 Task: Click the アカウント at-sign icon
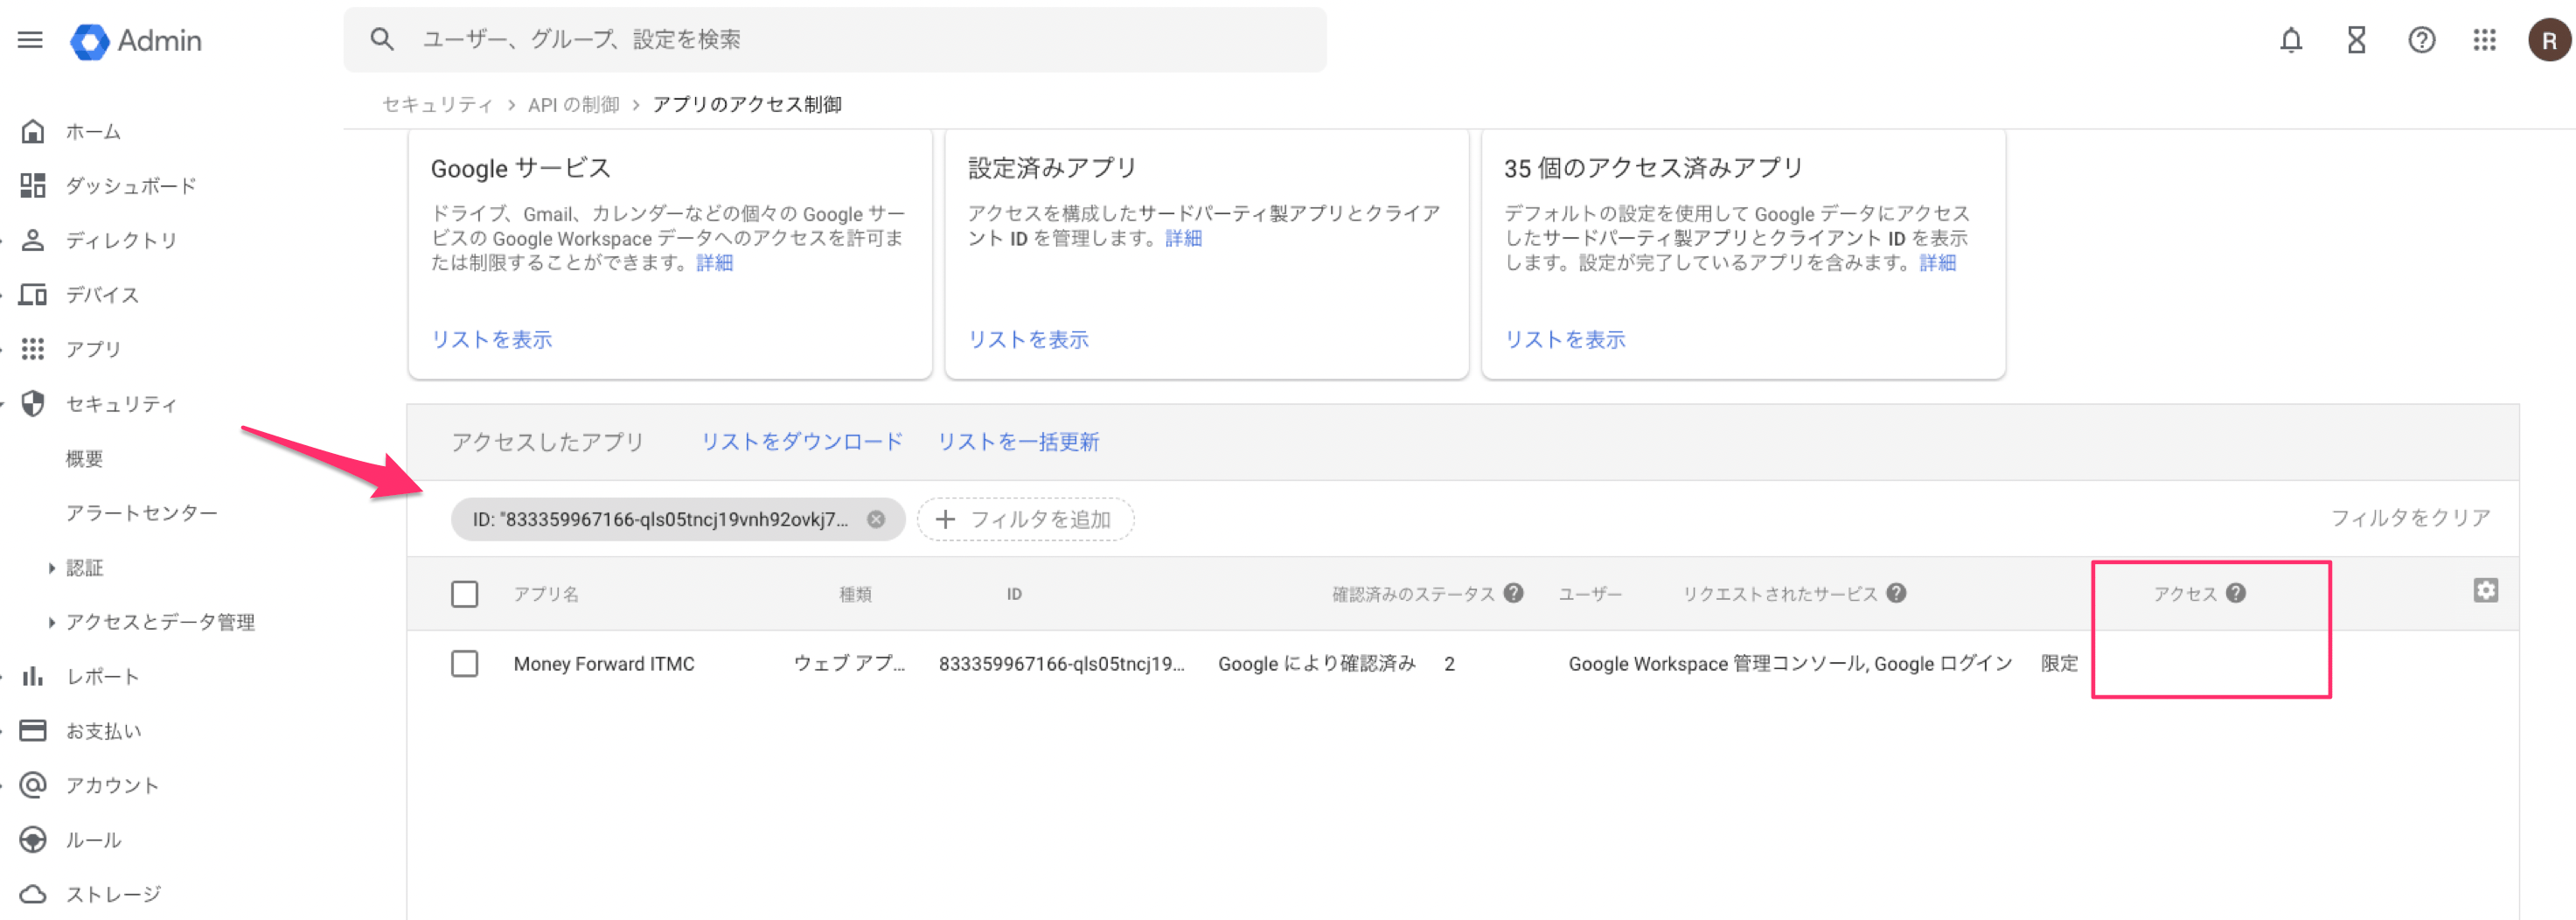(x=33, y=785)
